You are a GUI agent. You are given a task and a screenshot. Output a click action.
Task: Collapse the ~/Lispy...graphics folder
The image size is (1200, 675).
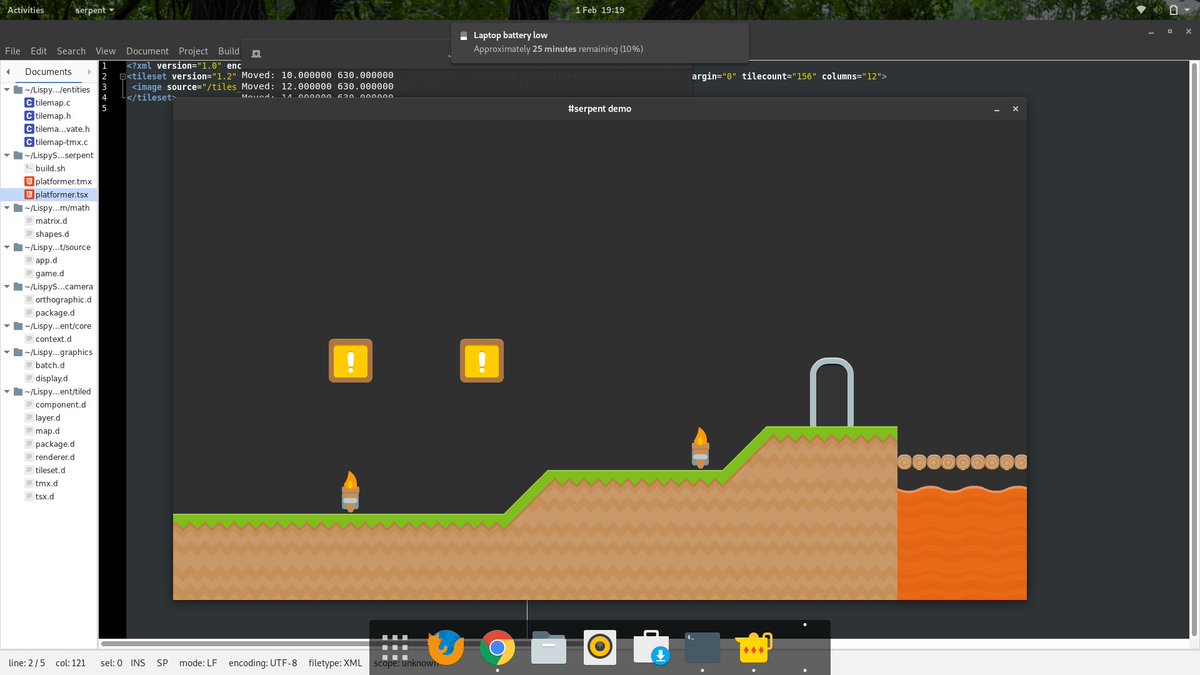coord(7,352)
